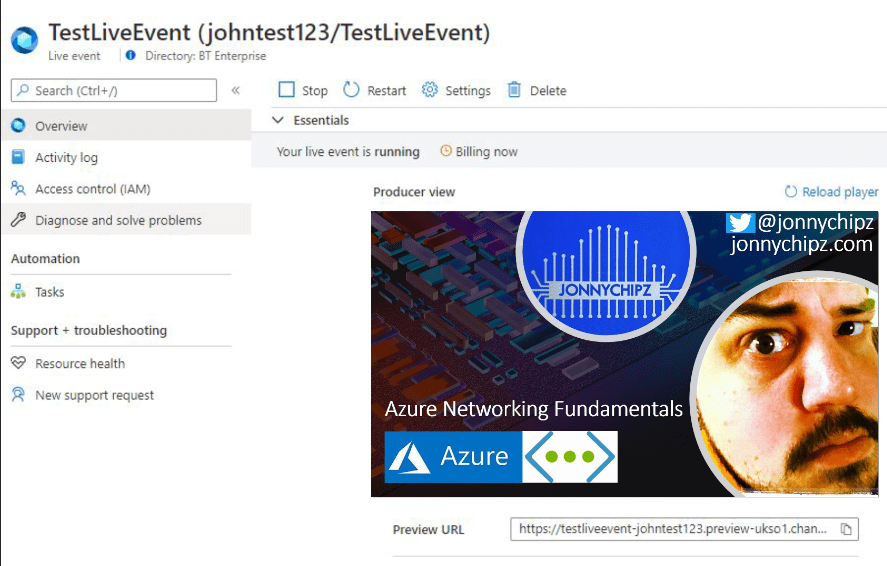The height and width of the screenshot is (566, 887).
Task: Open Diagnose and solve problems
Action: coord(118,220)
